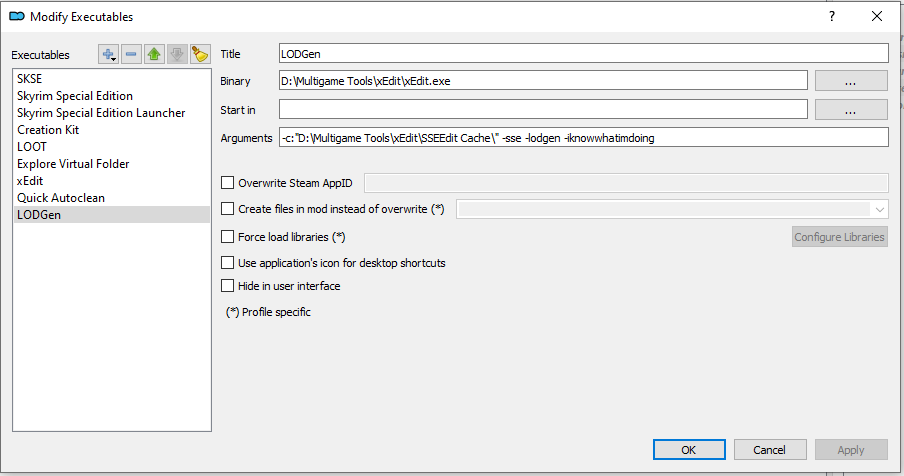904x476 pixels.
Task: Select Quick Autoclean executable entry
Action: (61, 198)
